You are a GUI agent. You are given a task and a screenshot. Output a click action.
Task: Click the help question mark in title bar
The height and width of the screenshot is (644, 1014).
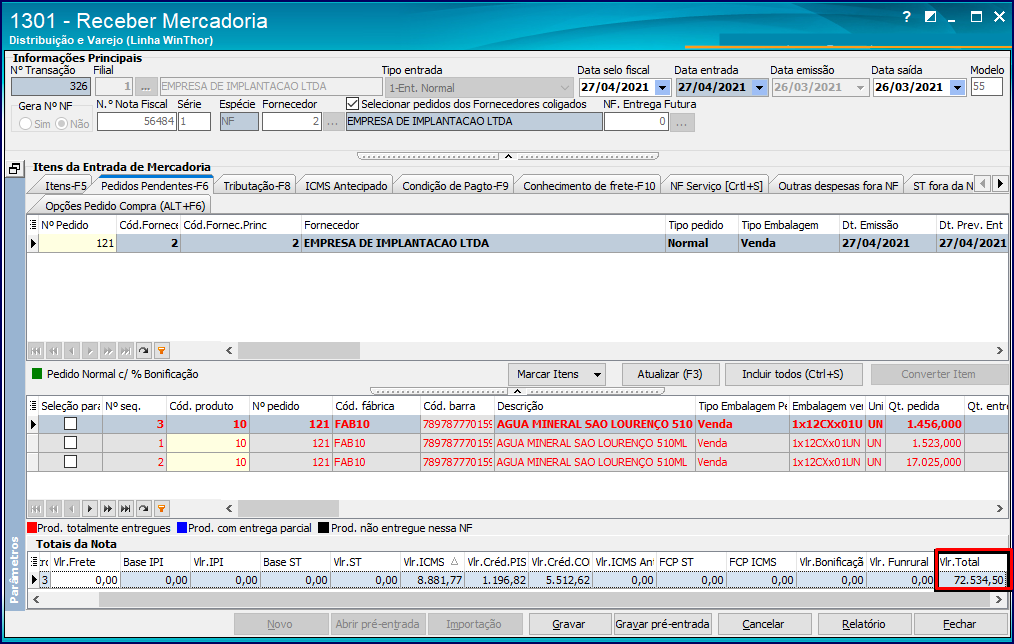click(x=907, y=17)
